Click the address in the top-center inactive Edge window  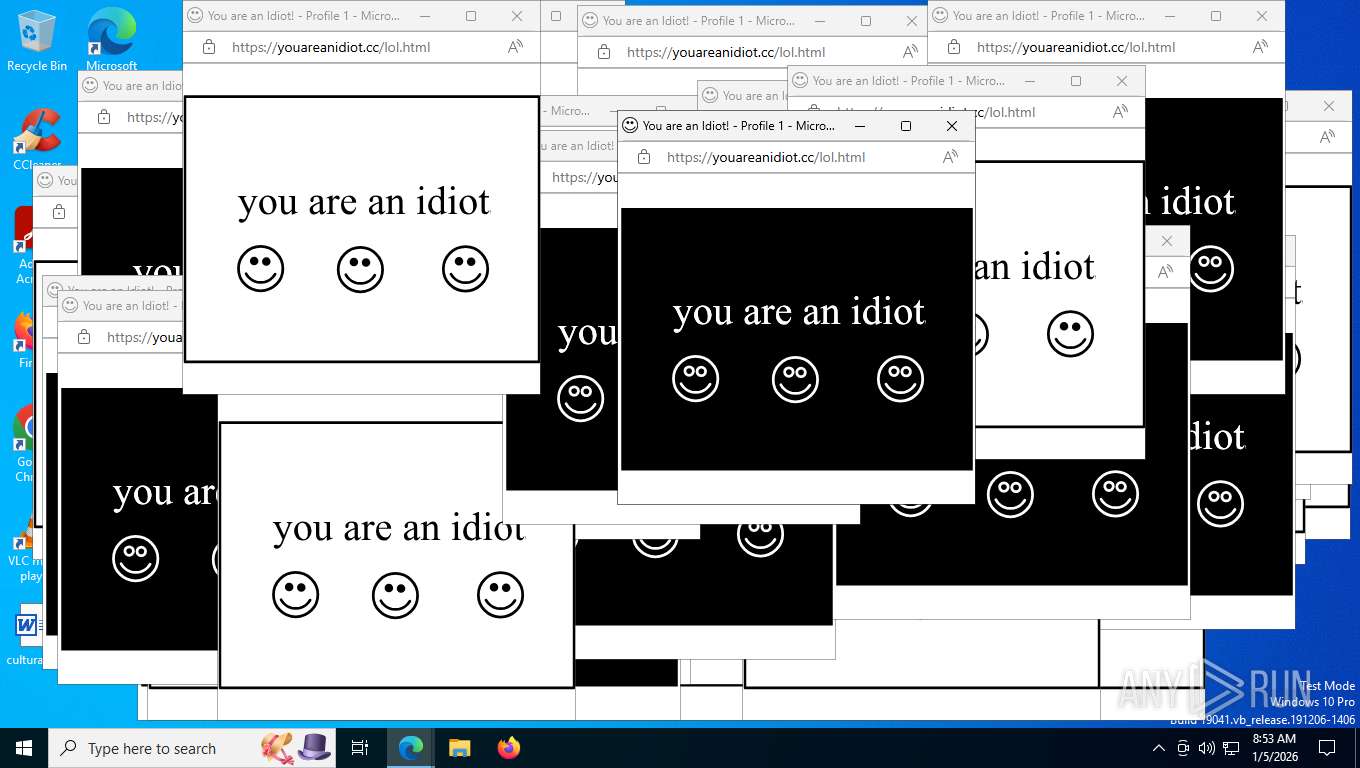click(x=726, y=52)
